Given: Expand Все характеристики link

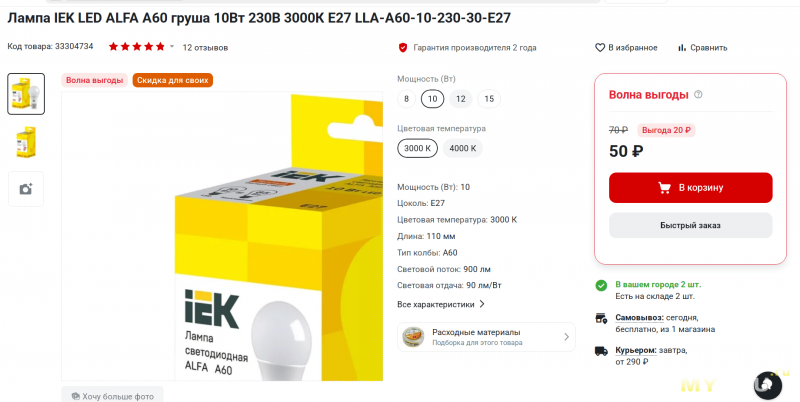Looking at the screenshot, I should tap(441, 305).
